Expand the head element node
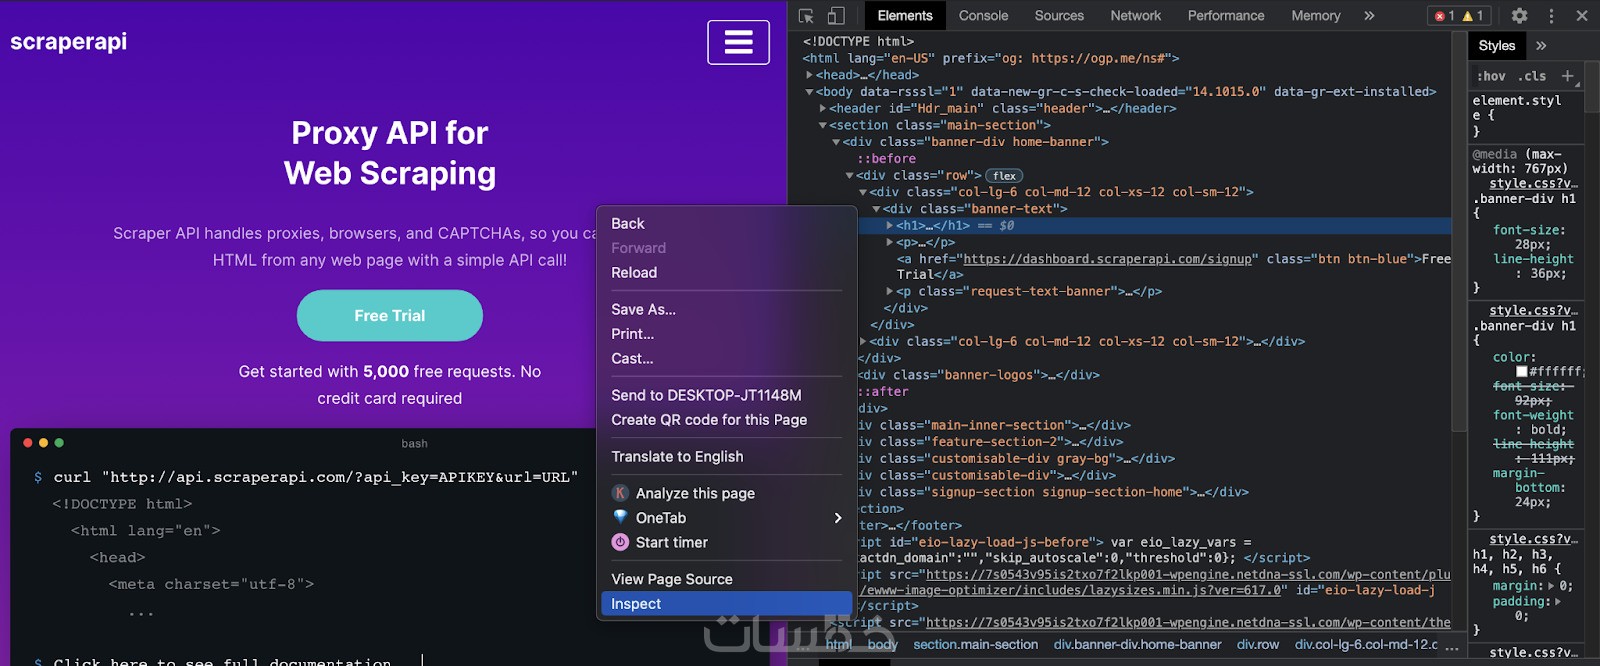 (809, 75)
